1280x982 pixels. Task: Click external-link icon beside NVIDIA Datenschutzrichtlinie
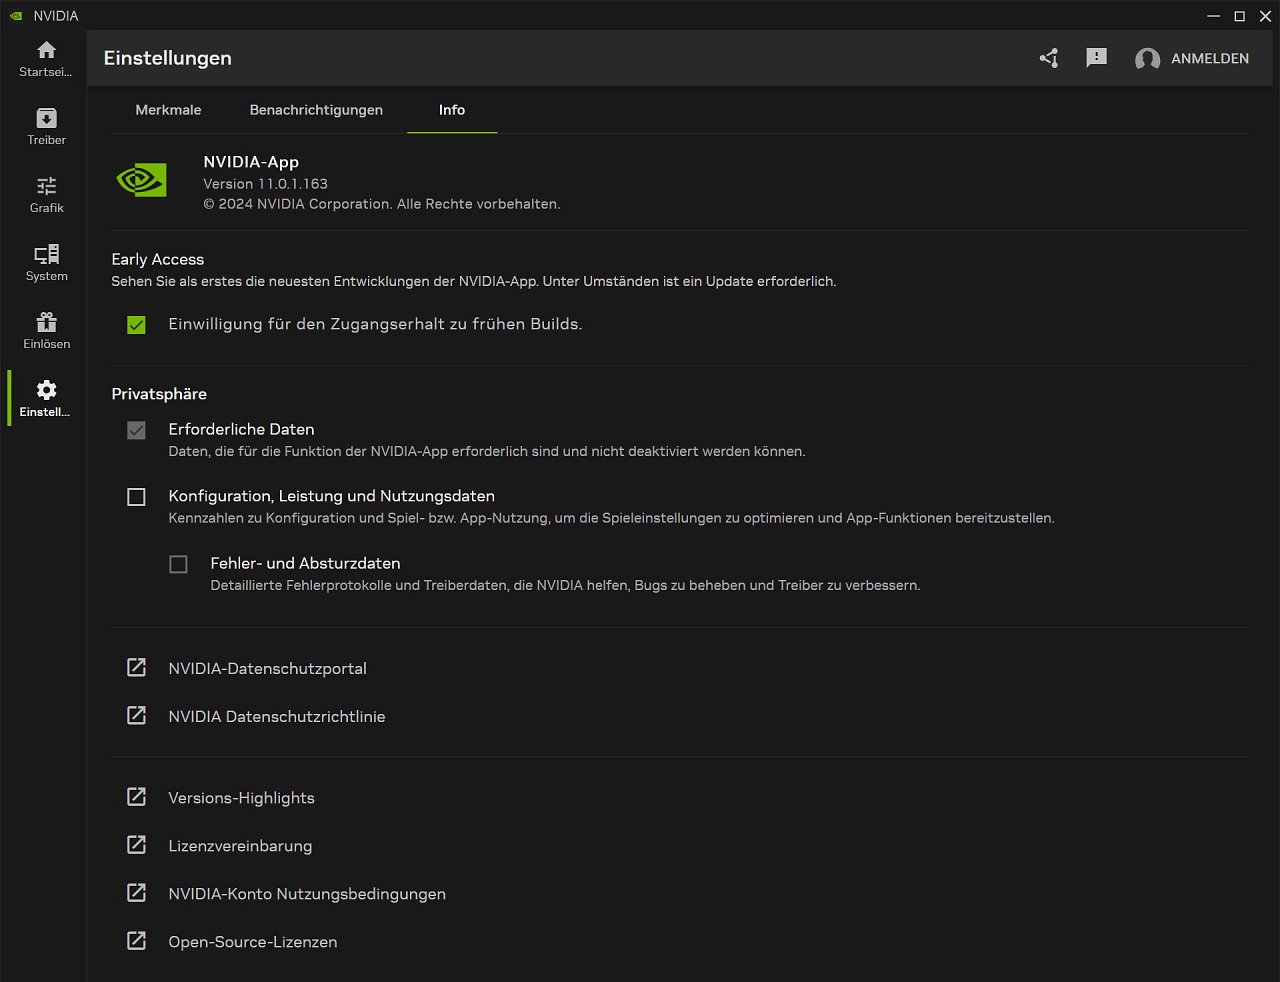click(x=136, y=715)
